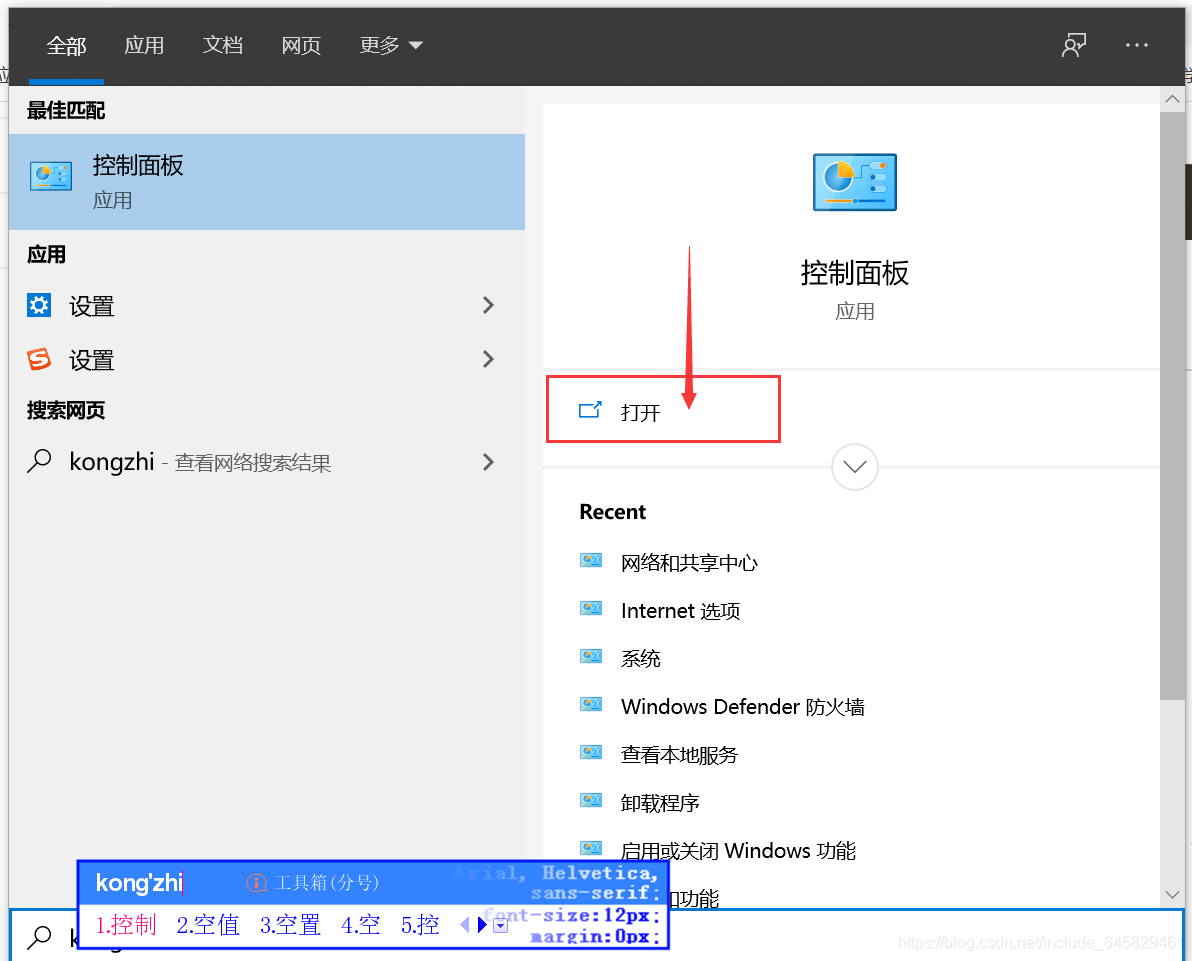Expand the Windows 设置 result arrow

[488, 306]
